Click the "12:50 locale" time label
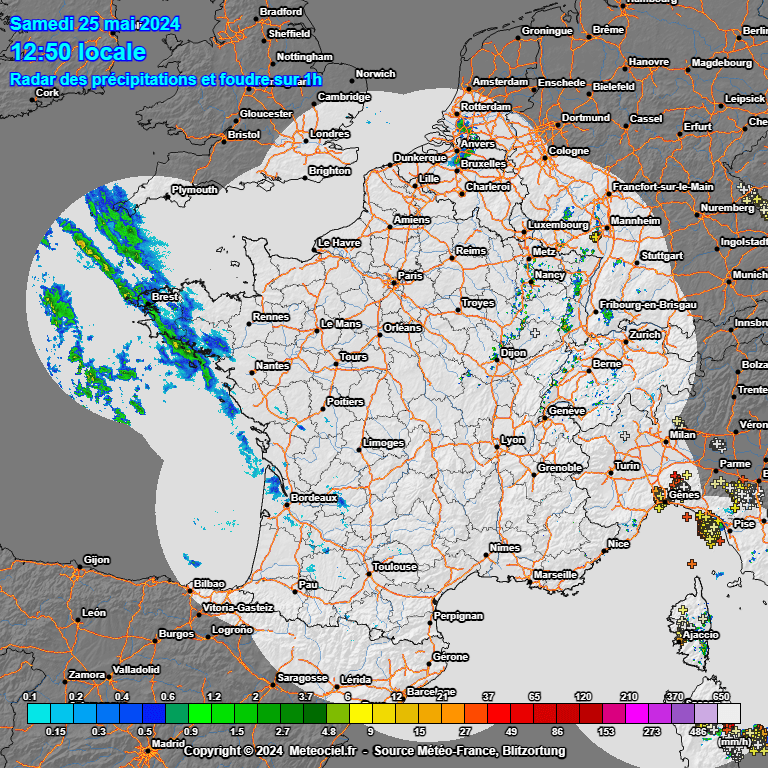Screen dimensions: 768x768 pos(77,53)
